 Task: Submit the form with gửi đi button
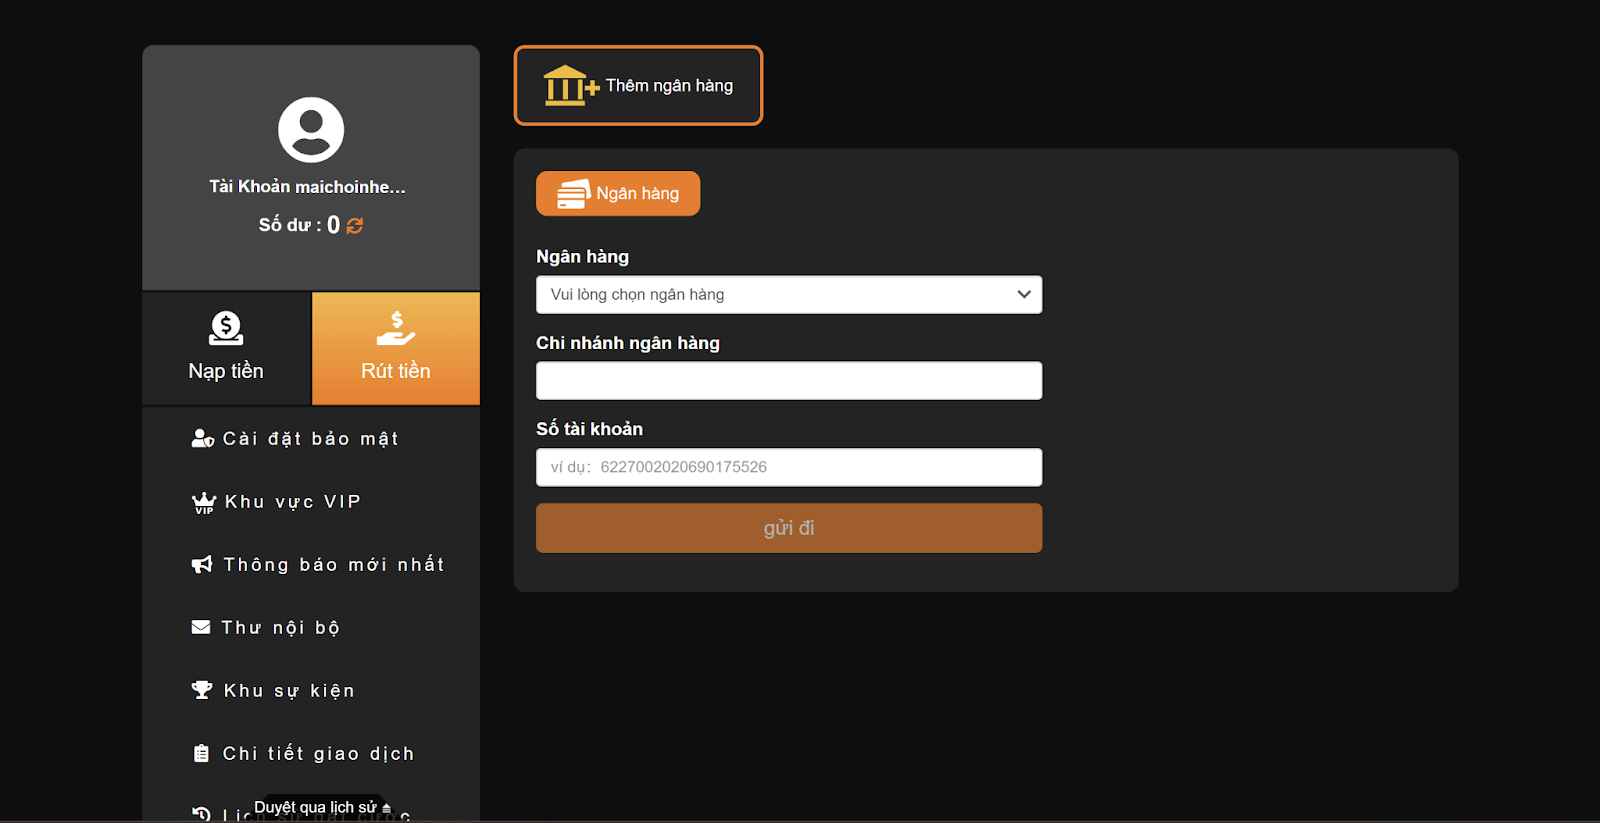tap(789, 528)
